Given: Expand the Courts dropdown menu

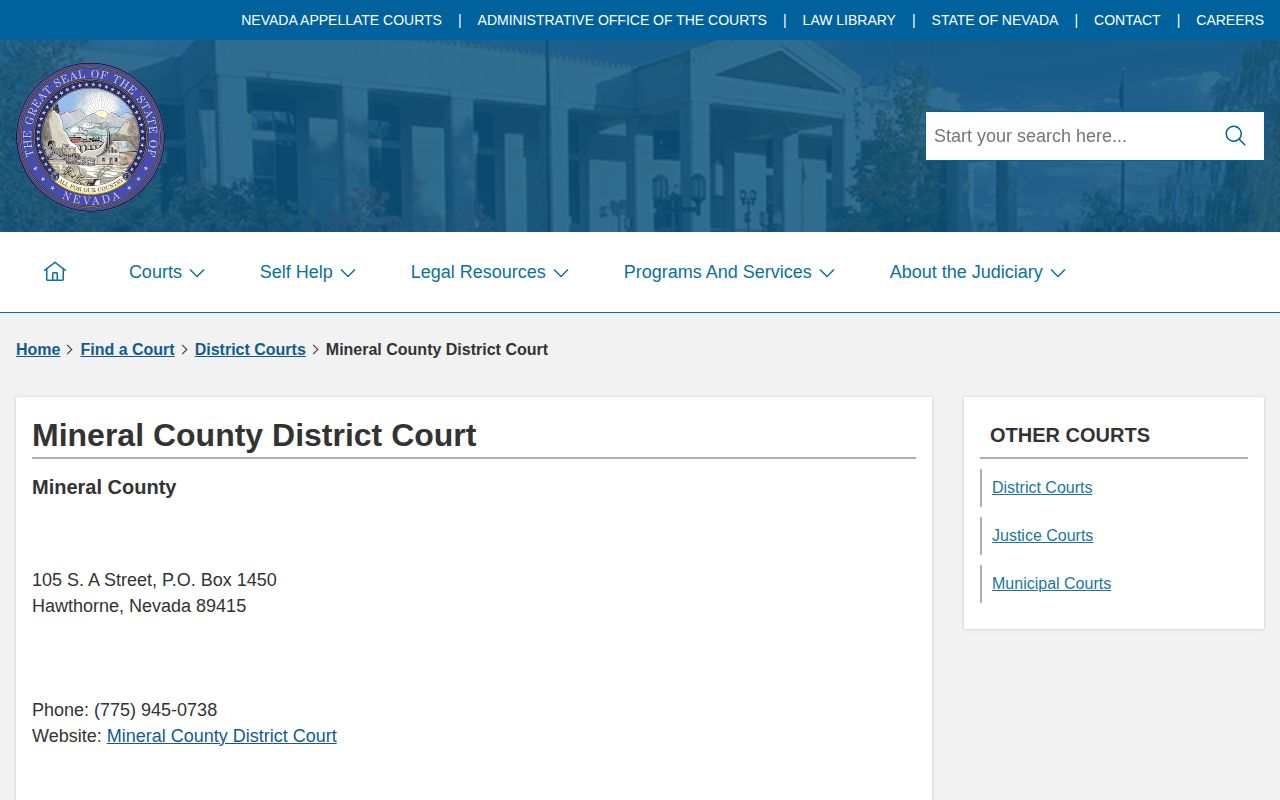Looking at the screenshot, I should [167, 272].
